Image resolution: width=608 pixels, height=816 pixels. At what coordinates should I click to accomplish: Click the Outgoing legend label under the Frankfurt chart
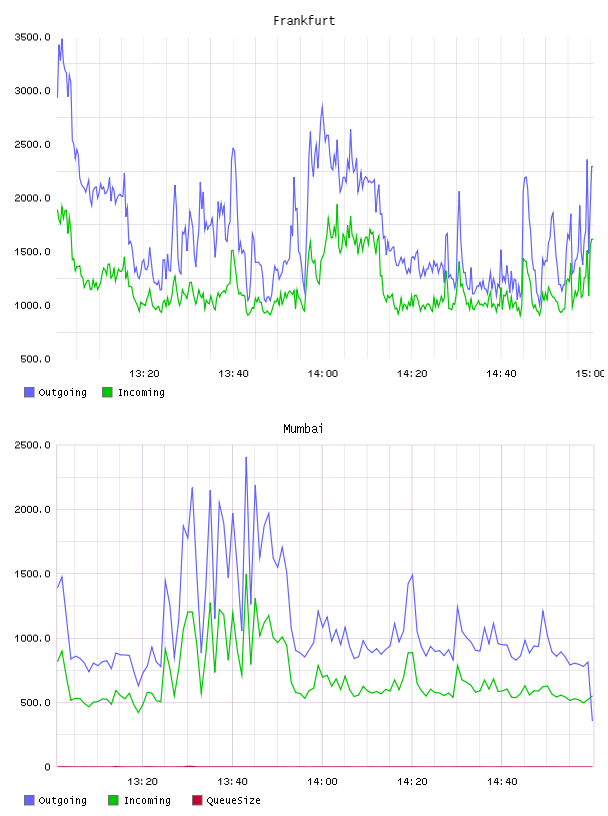(62, 393)
